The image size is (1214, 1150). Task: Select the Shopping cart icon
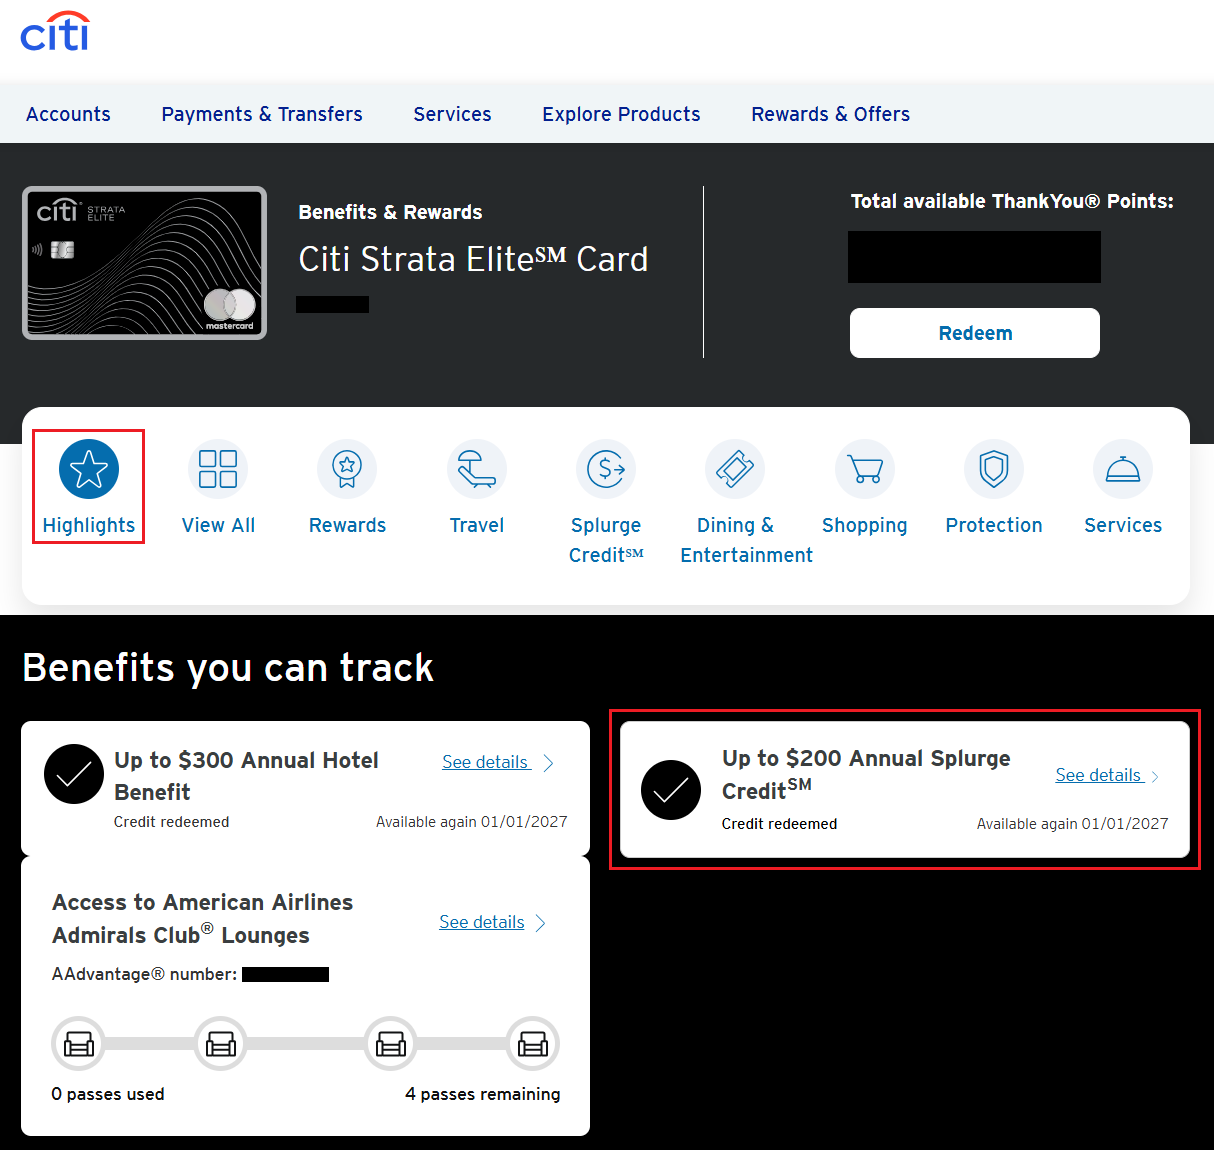click(x=864, y=469)
